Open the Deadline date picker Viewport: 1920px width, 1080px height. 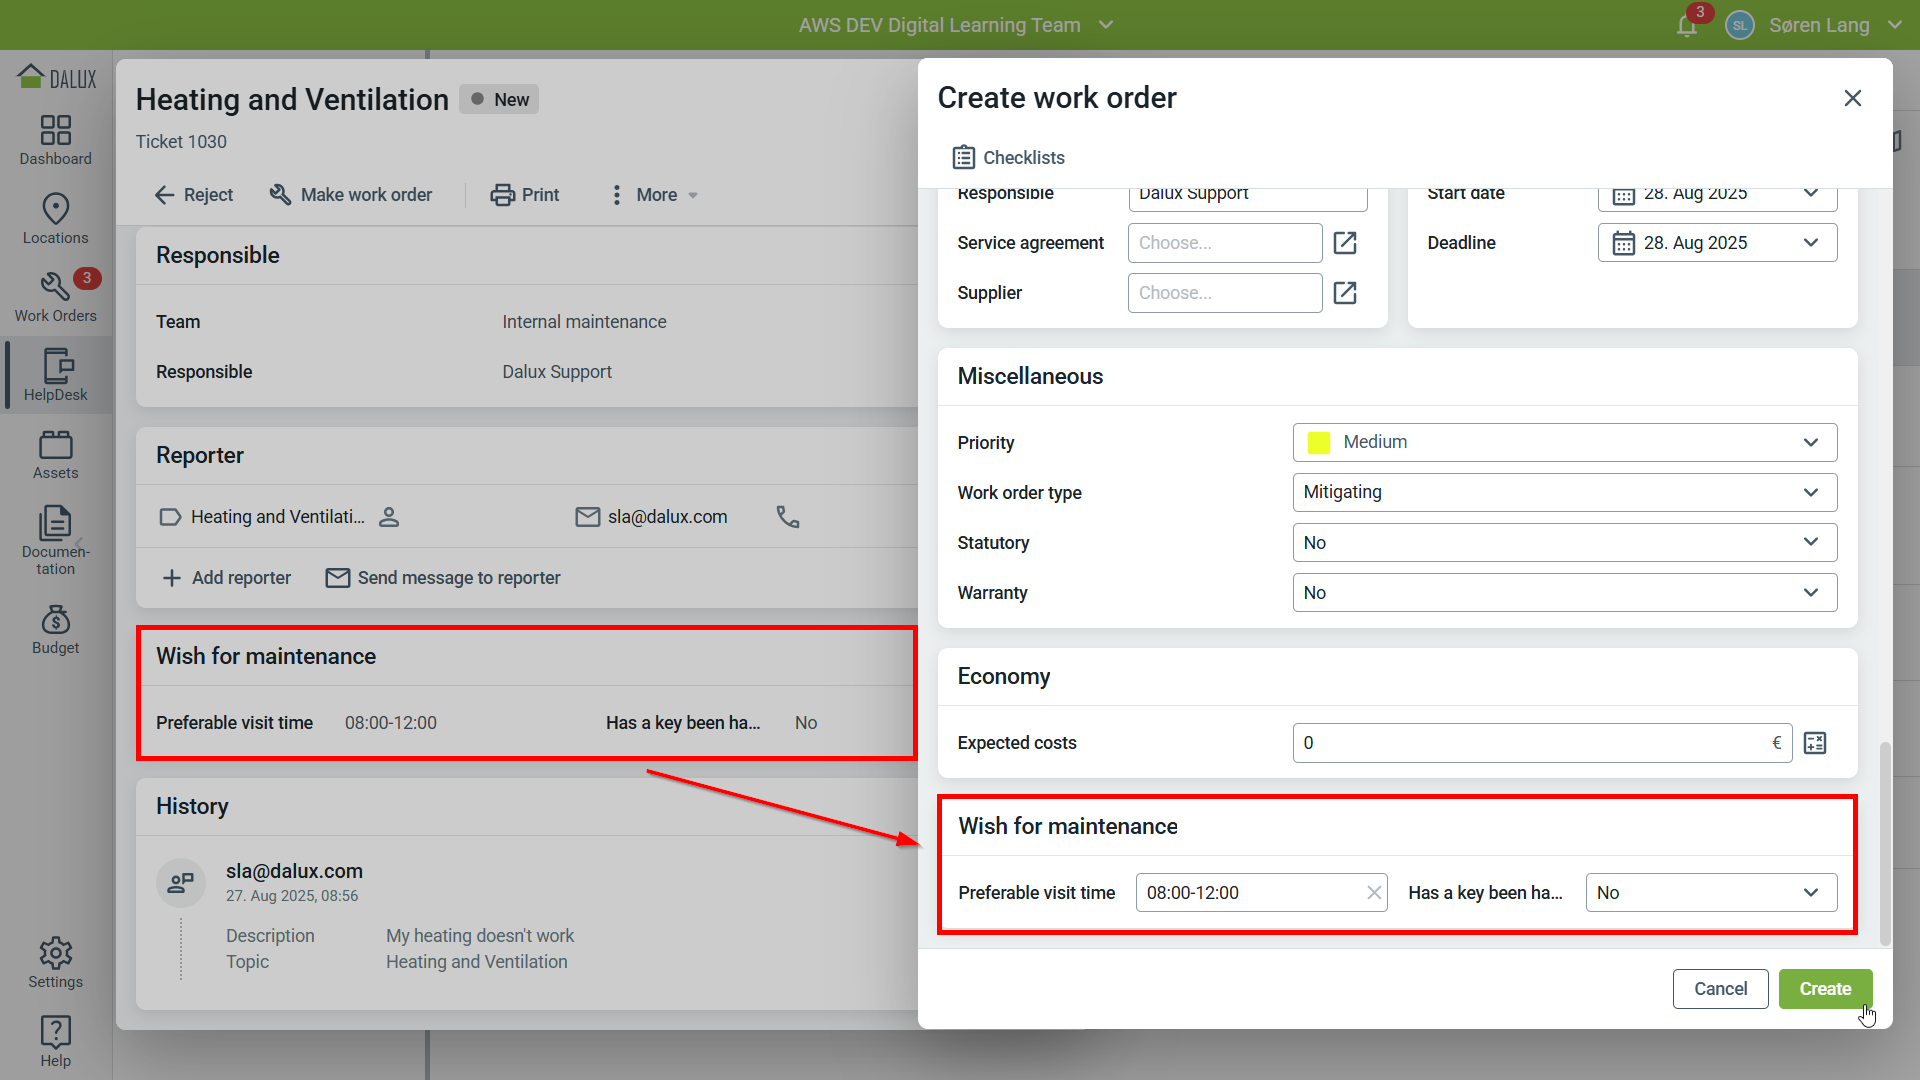1716,243
